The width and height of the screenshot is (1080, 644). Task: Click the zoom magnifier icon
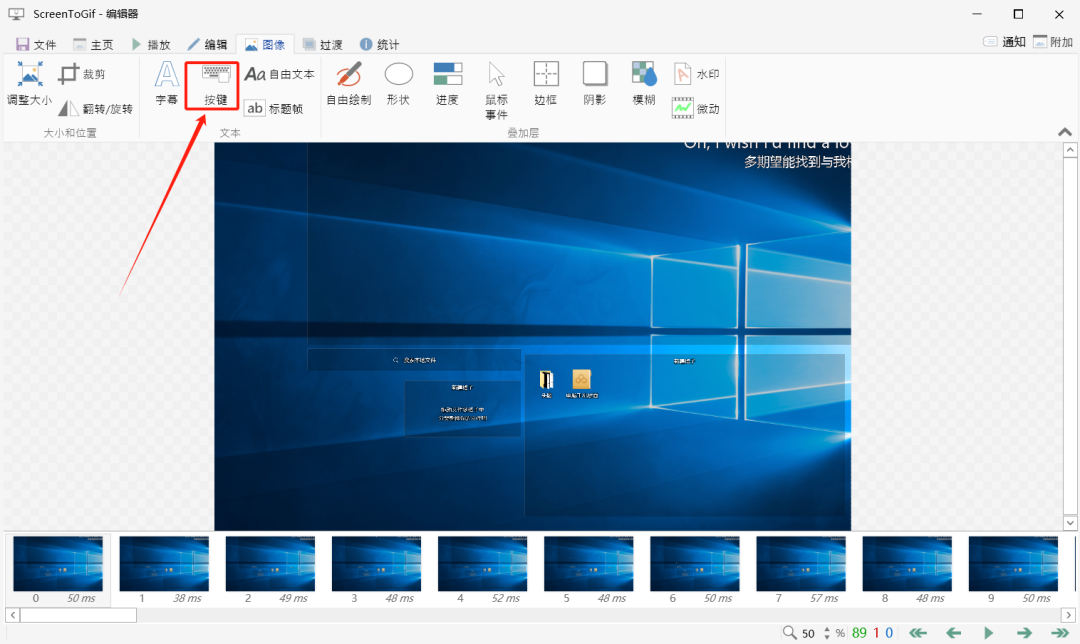coord(789,632)
